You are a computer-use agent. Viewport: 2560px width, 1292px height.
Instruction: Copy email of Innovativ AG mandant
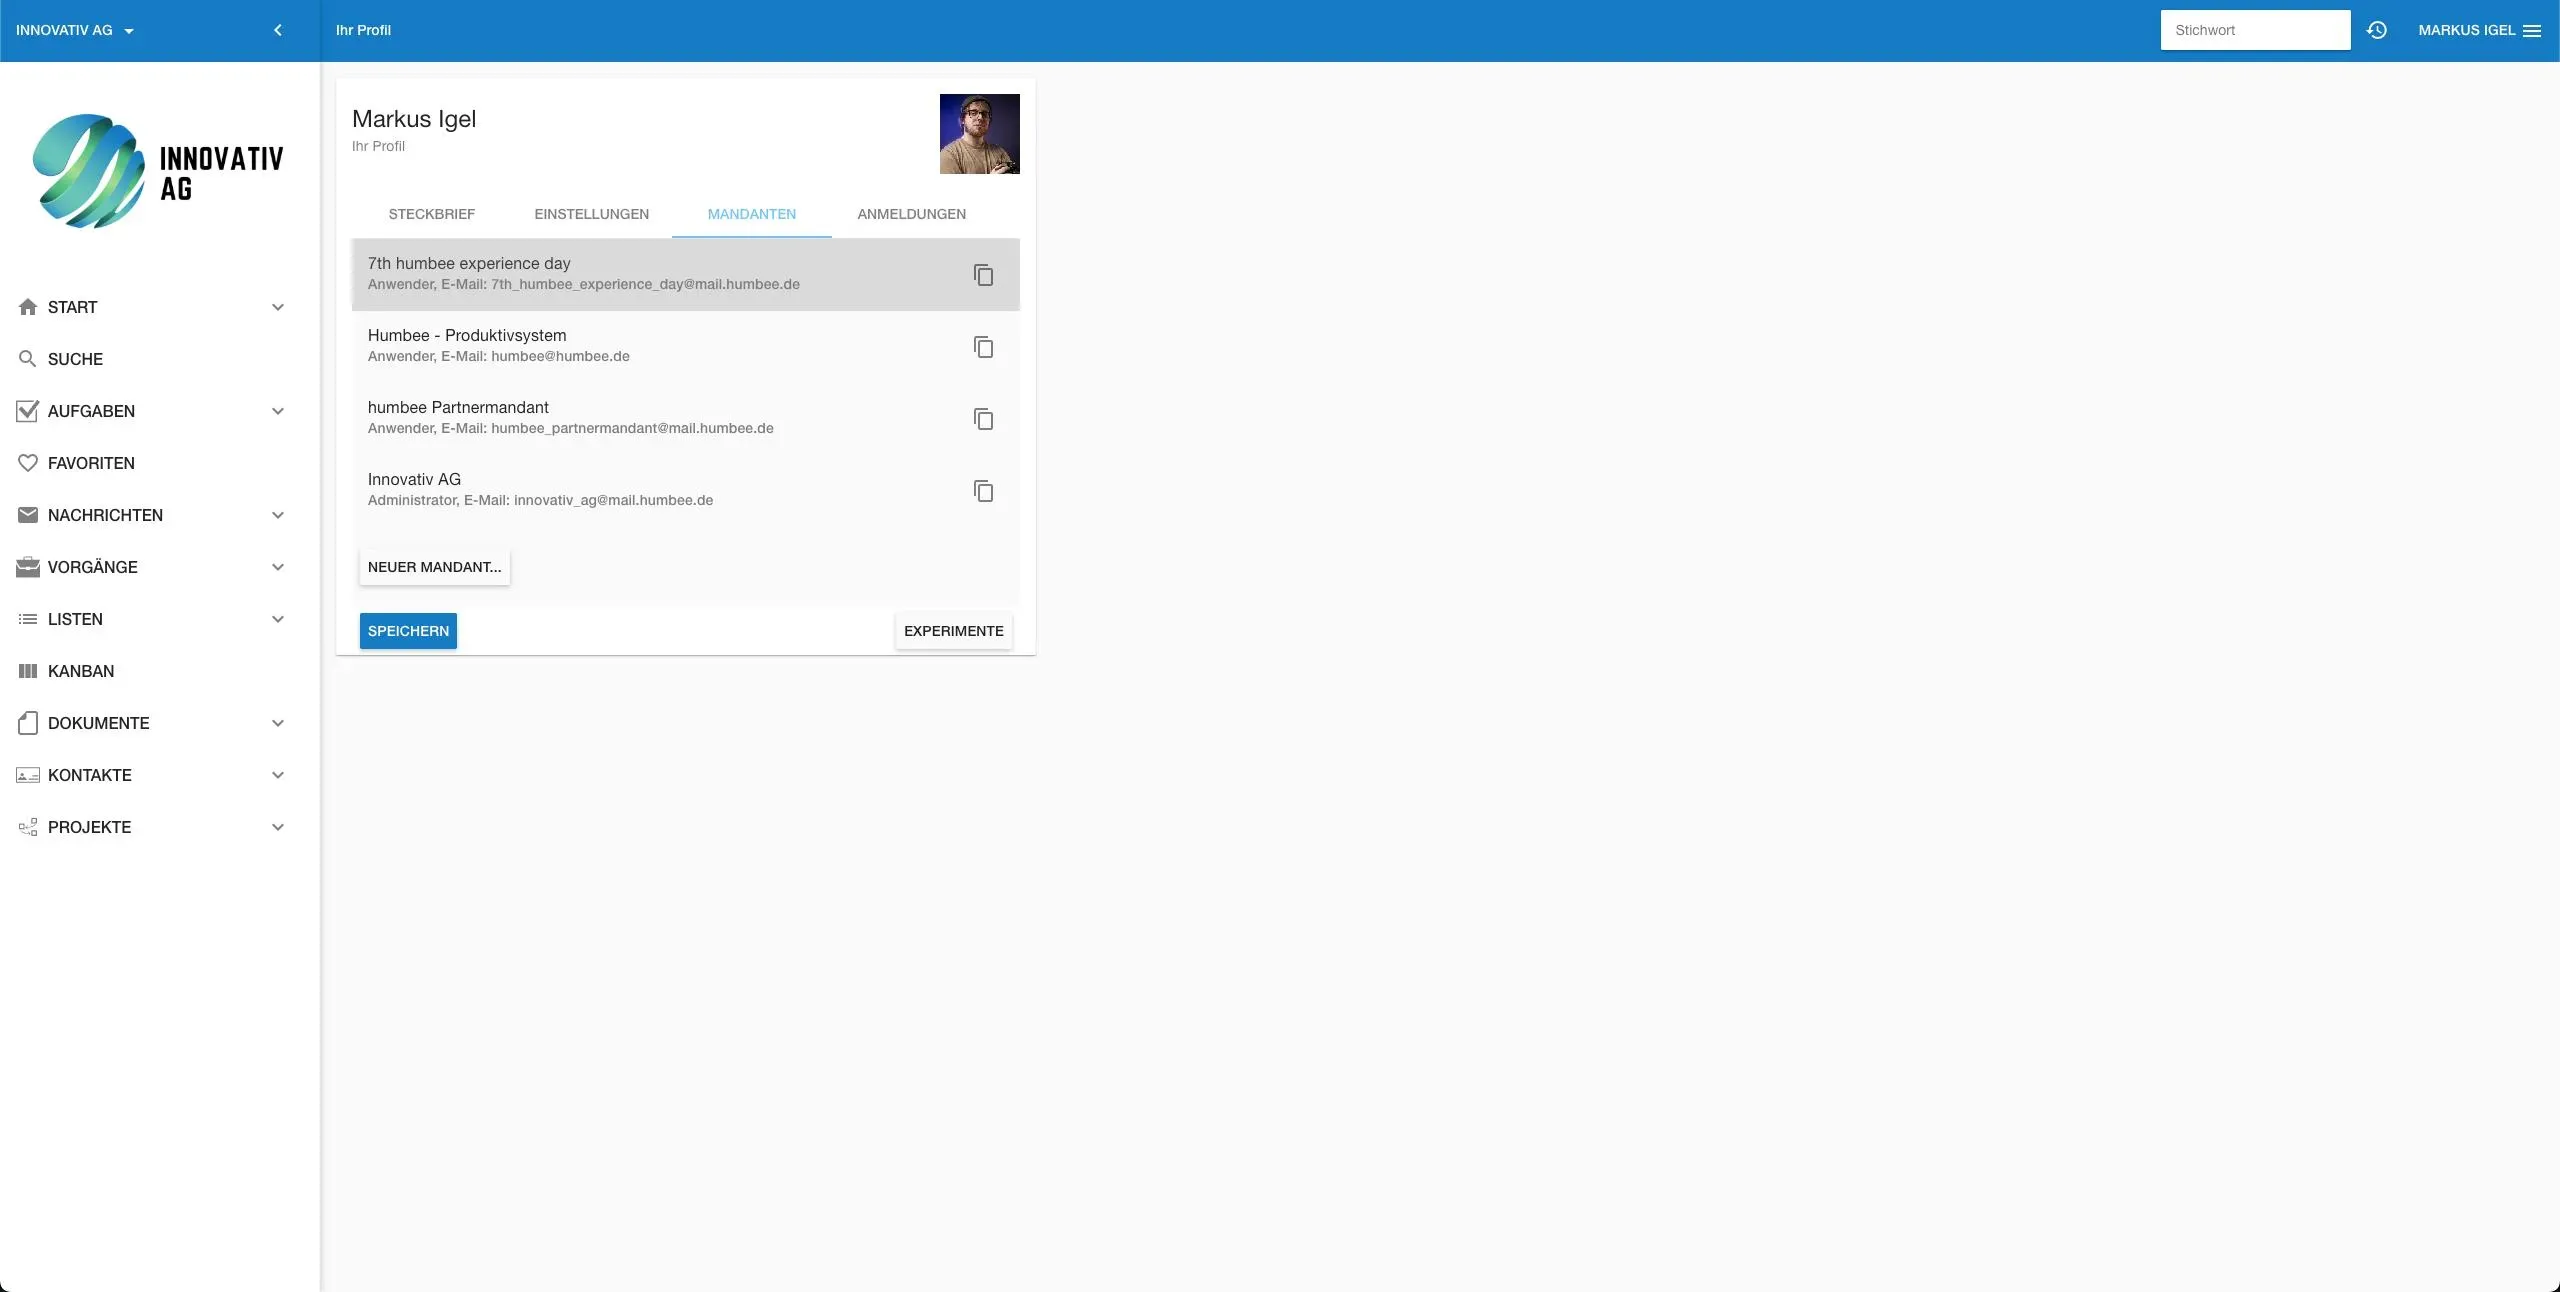(x=983, y=491)
